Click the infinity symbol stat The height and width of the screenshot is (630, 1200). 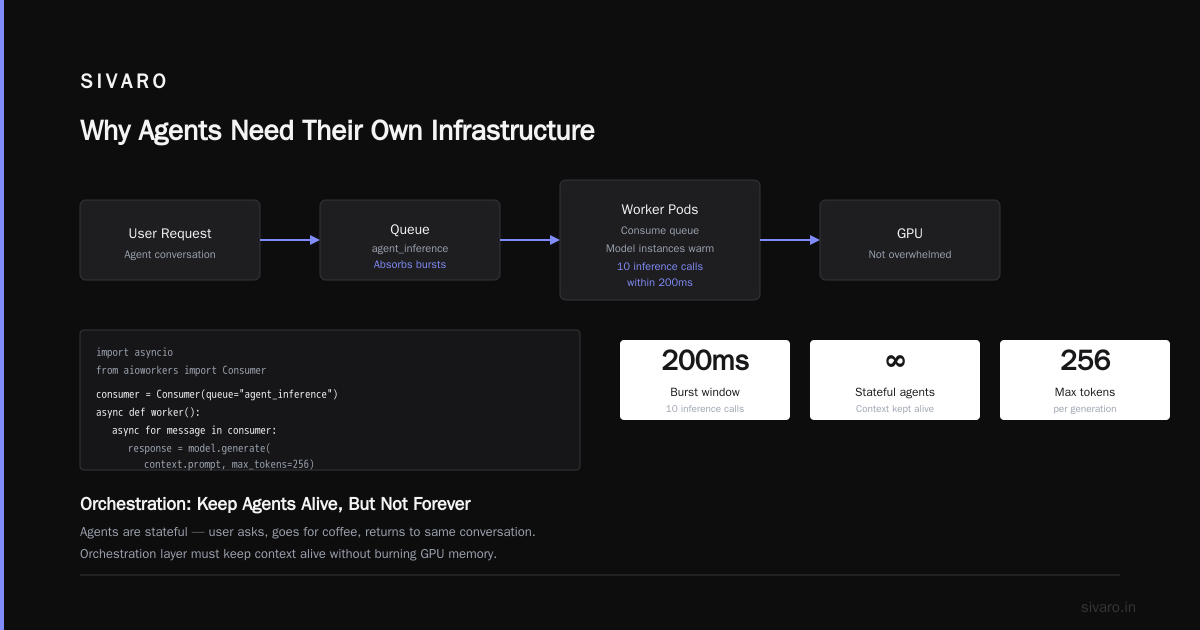tap(895, 360)
